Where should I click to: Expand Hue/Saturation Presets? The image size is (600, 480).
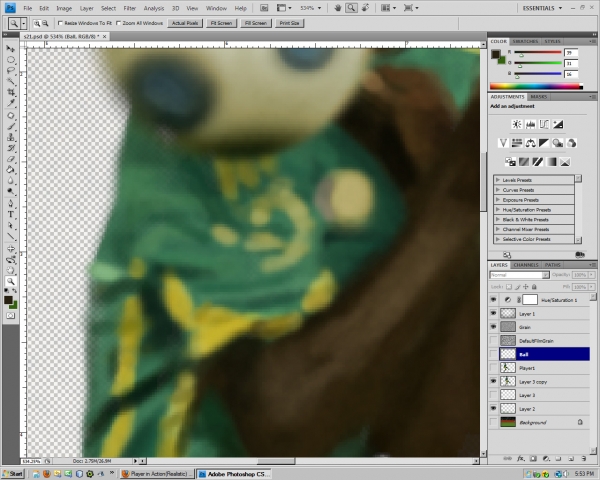click(497, 209)
